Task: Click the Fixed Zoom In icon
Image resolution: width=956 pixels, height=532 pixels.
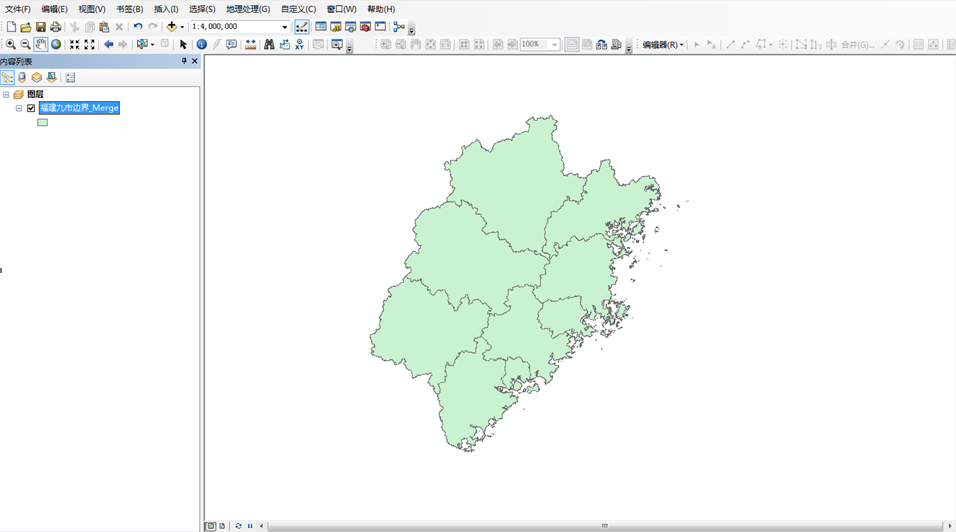Action: click(x=74, y=44)
